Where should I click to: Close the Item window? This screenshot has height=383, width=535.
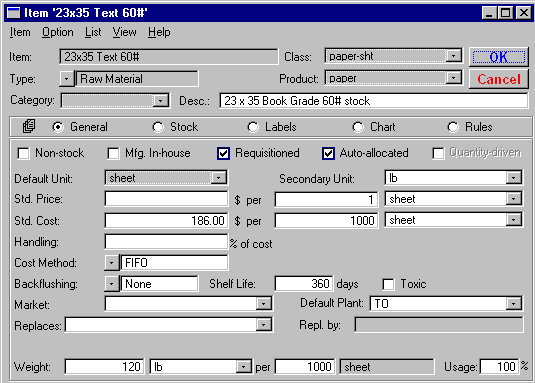pos(524,13)
